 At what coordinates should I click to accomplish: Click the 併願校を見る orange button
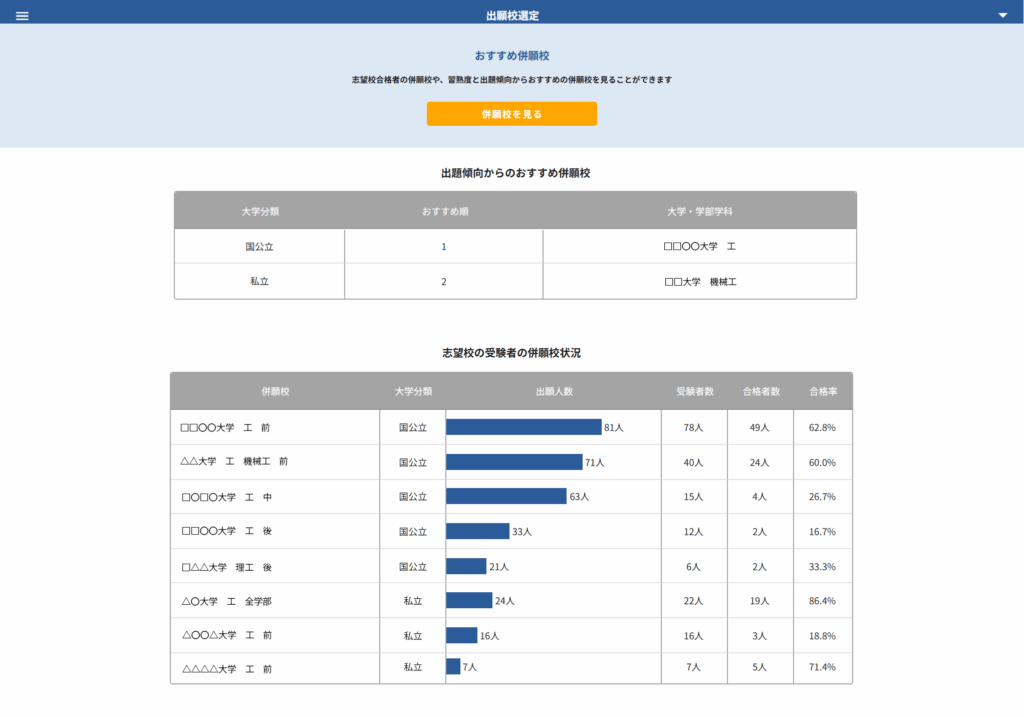pyautogui.click(x=511, y=114)
